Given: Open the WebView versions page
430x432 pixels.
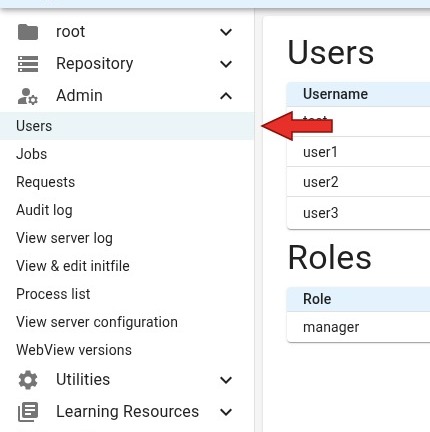Looking at the screenshot, I should tap(127, 350).
